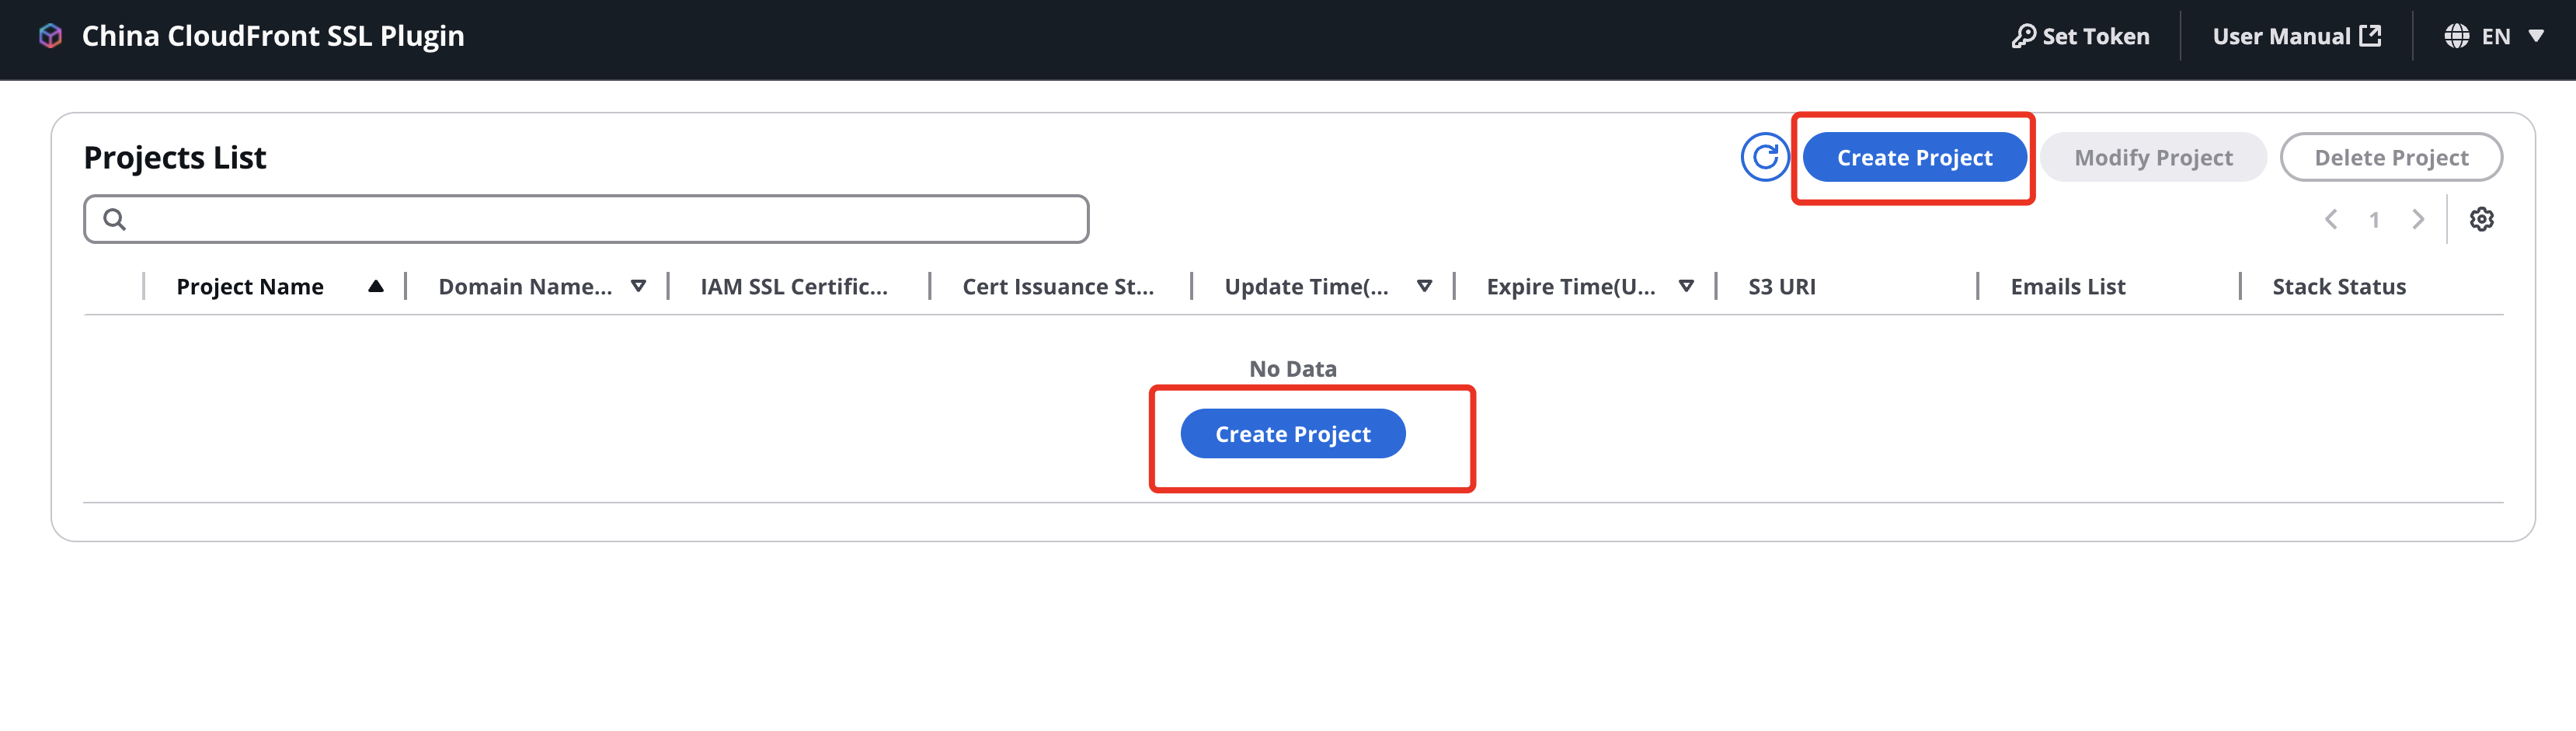The height and width of the screenshot is (731, 2576).
Task: Sort by Project Name ascending arrow
Action: (376, 286)
